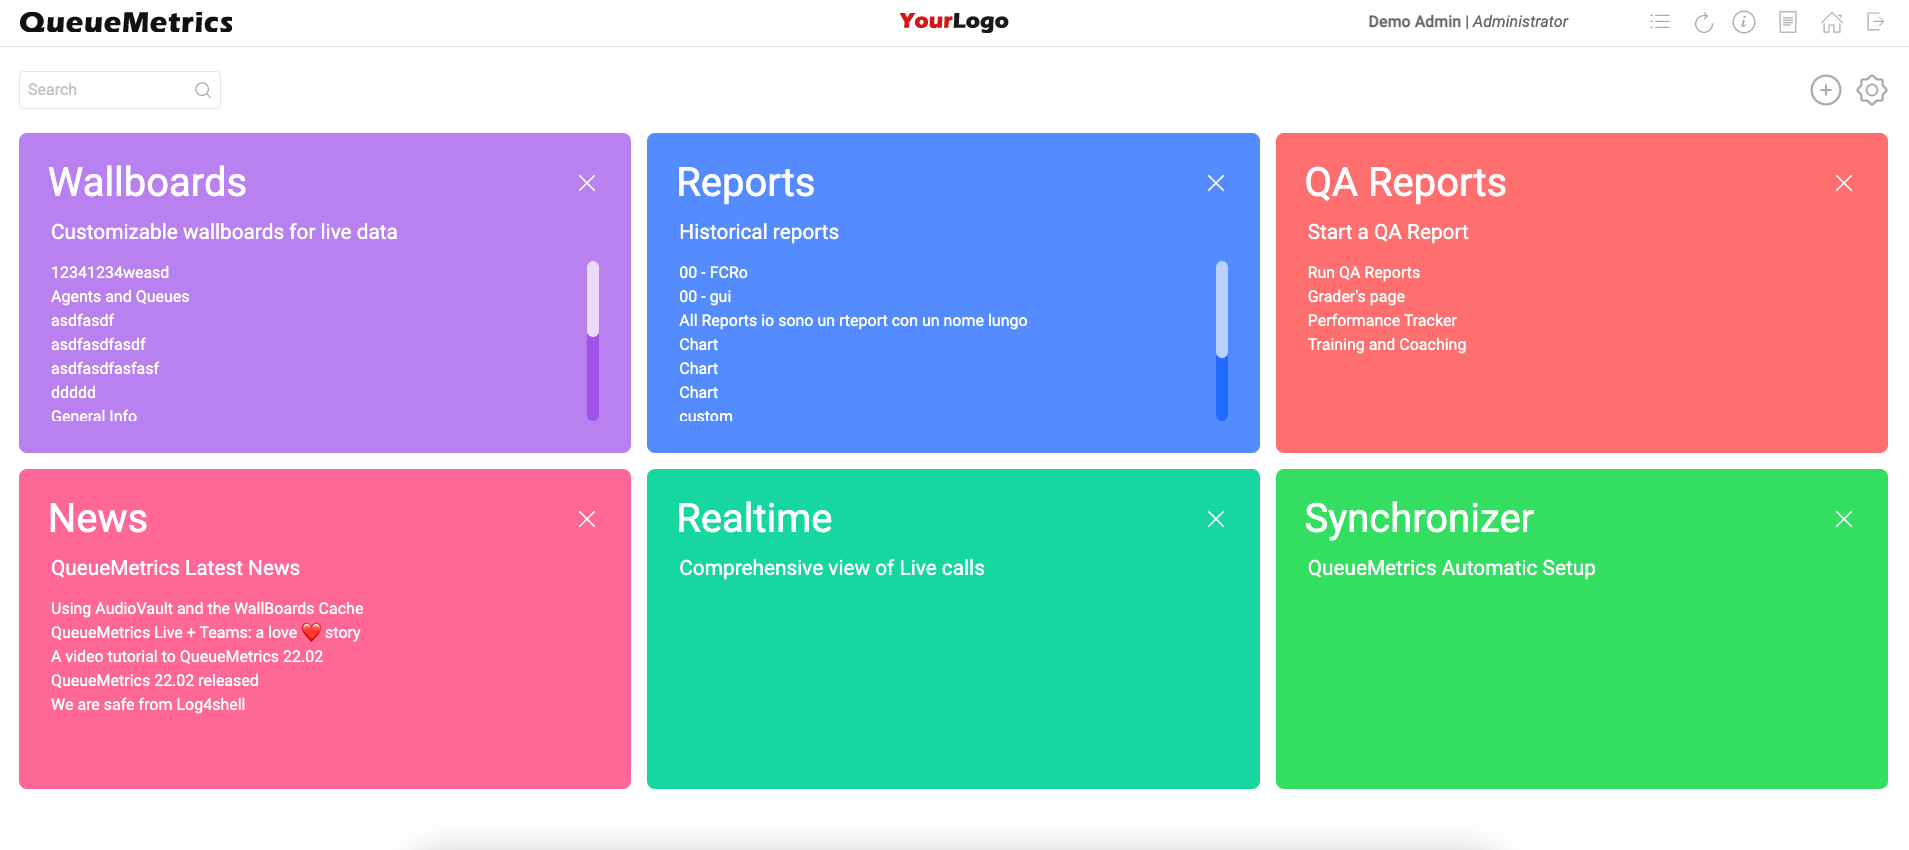Image resolution: width=1909 pixels, height=850 pixels.
Task: Open the News card title
Action: 98,518
